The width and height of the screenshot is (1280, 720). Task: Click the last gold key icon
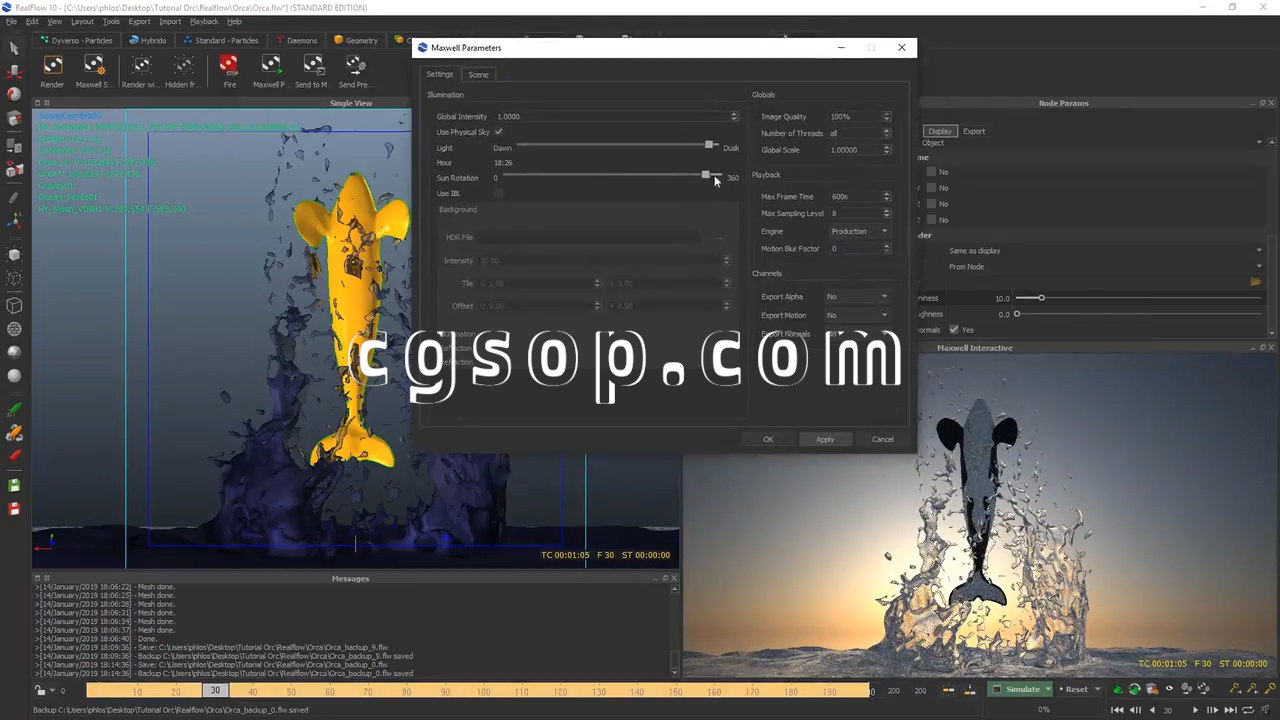1268,689
